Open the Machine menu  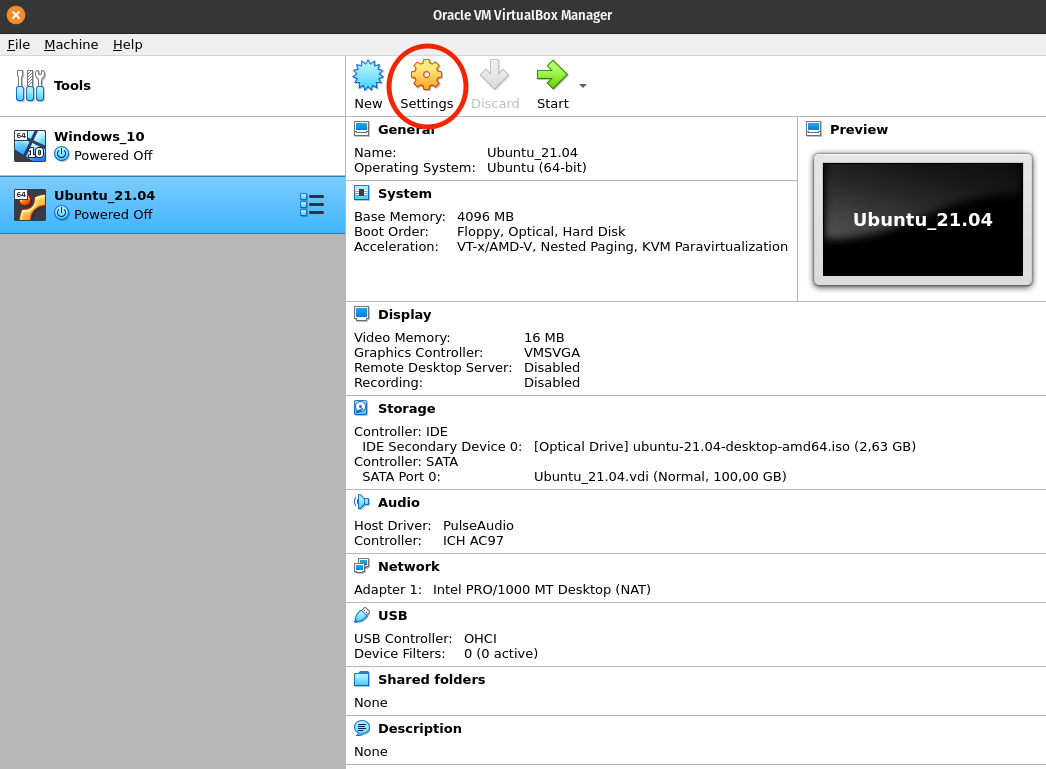tap(71, 44)
